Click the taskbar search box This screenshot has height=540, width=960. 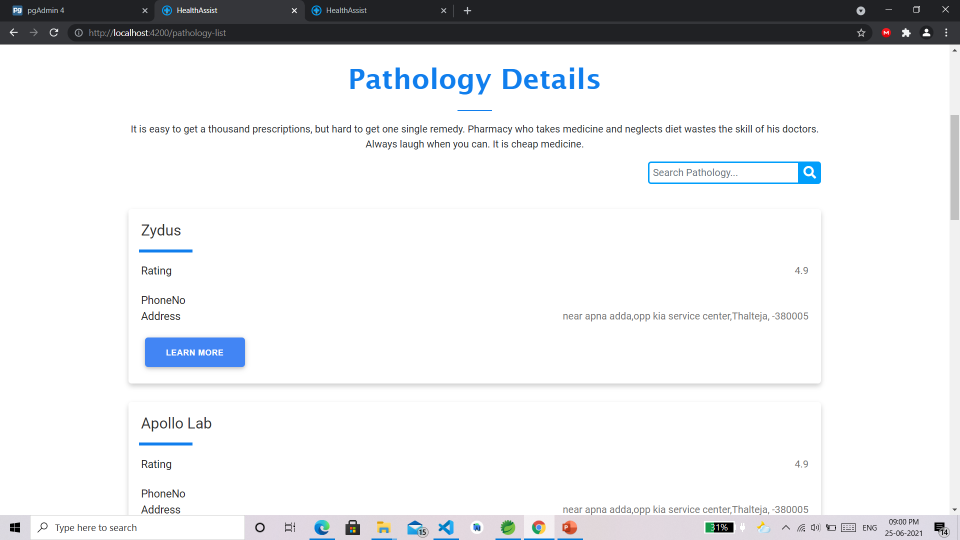click(138, 527)
